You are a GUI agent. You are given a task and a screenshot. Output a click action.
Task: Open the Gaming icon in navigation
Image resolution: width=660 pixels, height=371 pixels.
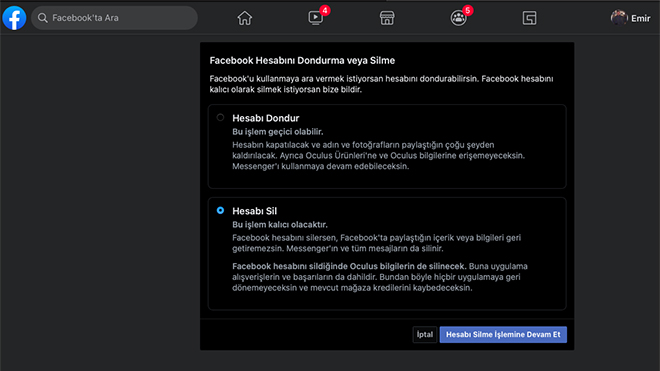[x=530, y=18]
